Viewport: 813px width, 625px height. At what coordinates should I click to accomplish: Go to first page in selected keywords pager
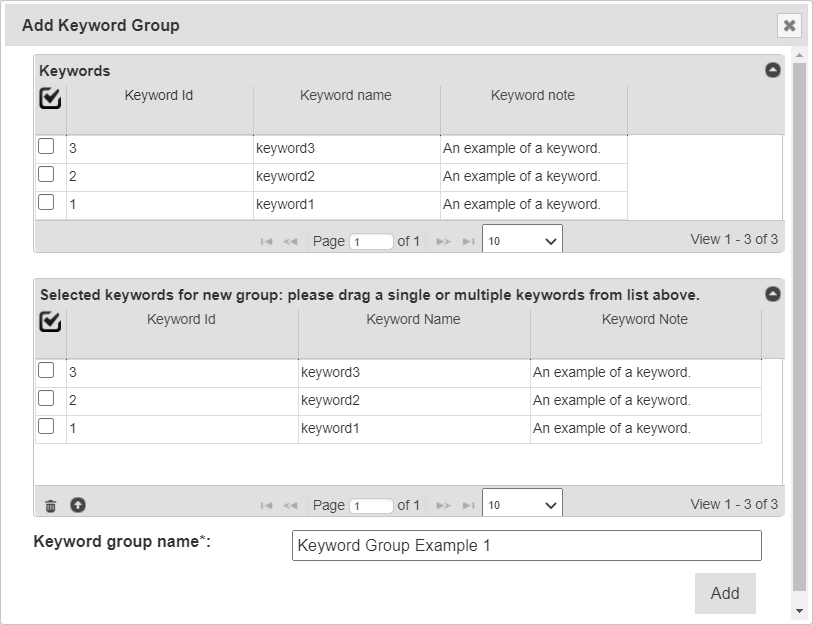[x=266, y=505]
